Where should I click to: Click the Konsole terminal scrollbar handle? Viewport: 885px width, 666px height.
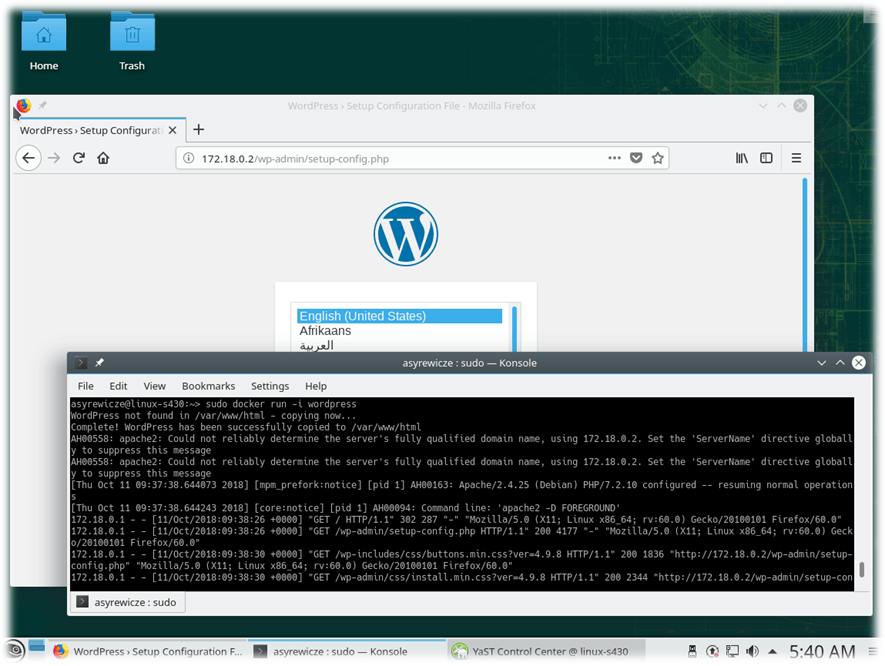pyautogui.click(x=861, y=569)
